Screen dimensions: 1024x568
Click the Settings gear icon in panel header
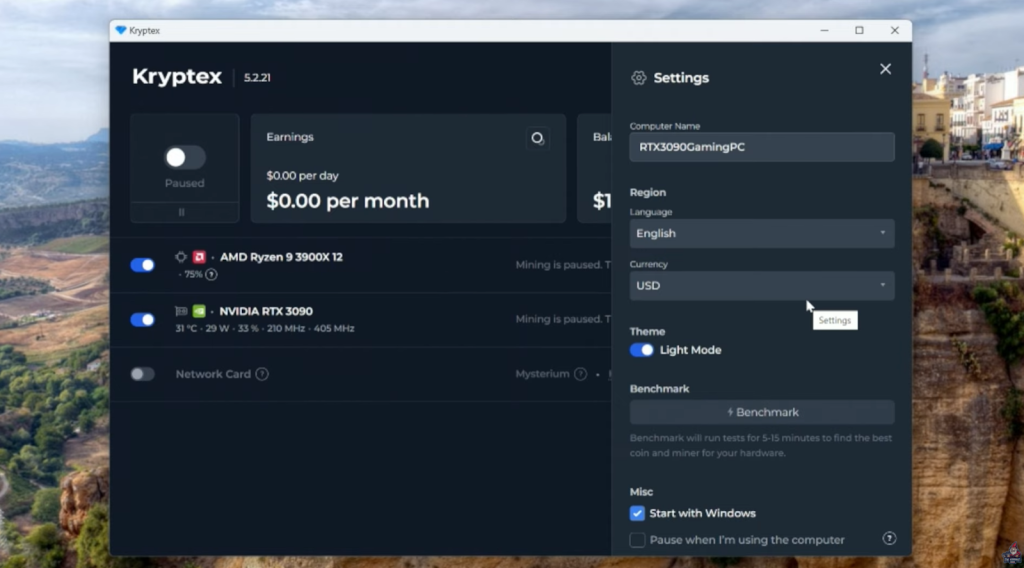point(639,78)
